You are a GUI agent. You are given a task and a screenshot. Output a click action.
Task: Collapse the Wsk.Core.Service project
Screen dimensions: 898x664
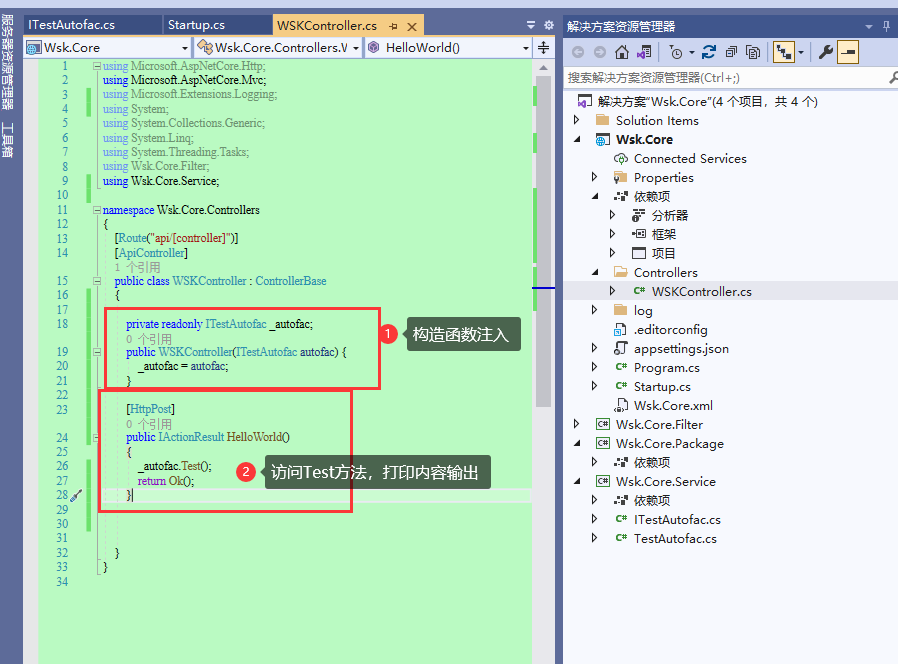[577, 481]
